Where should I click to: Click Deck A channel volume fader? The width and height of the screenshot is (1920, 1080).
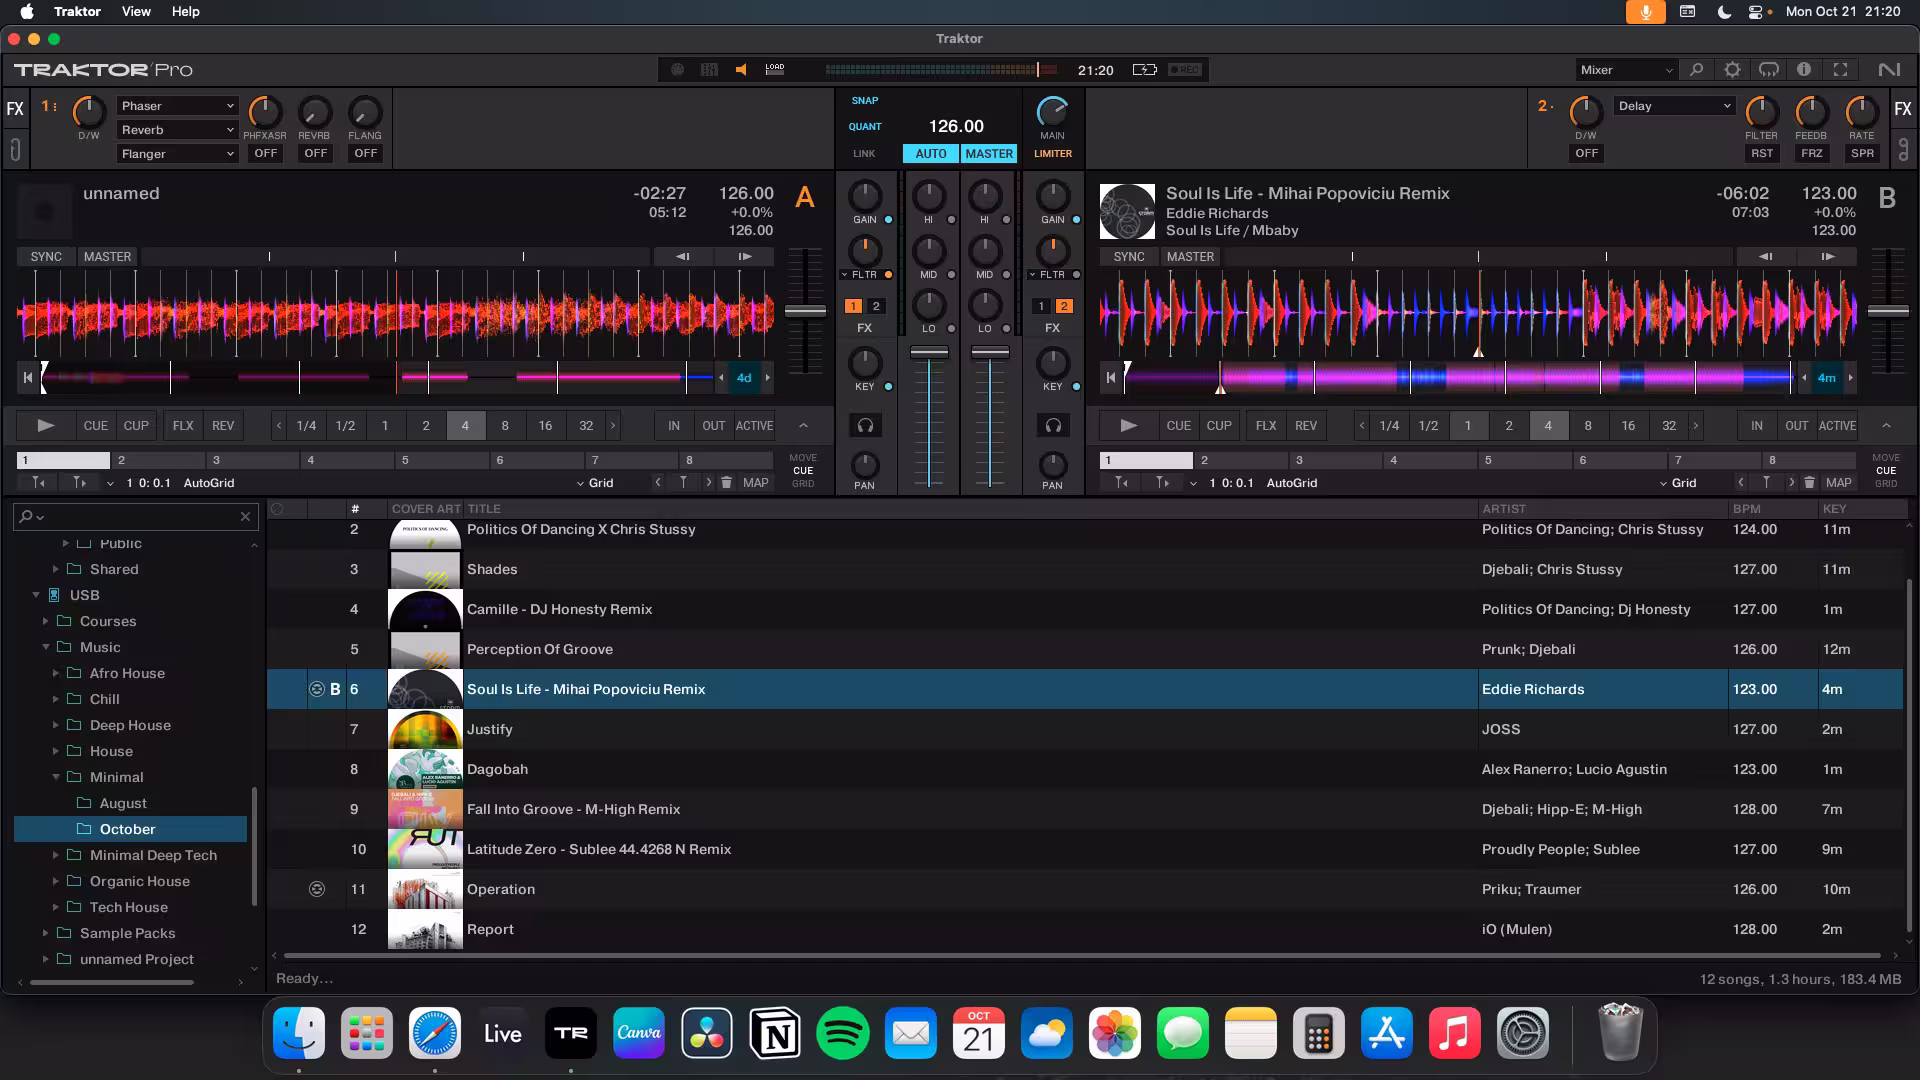[x=929, y=353]
